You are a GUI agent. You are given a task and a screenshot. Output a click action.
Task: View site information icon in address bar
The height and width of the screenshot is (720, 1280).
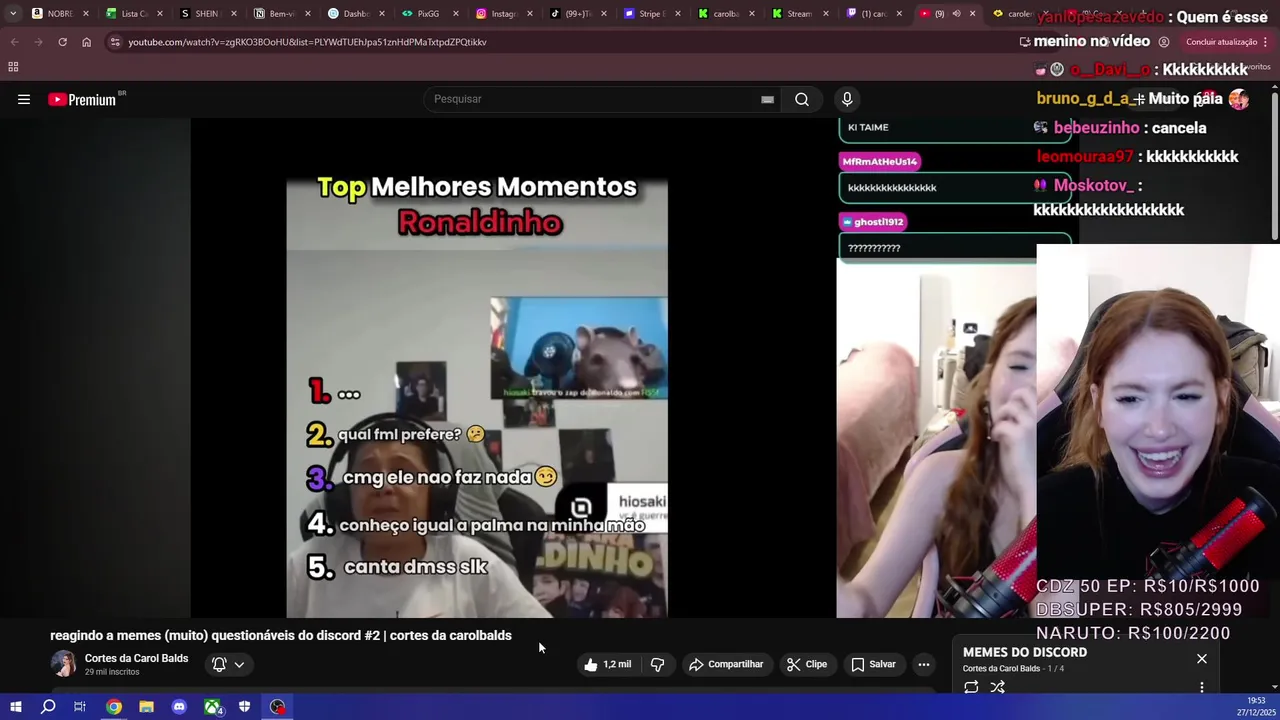[115, 42]
